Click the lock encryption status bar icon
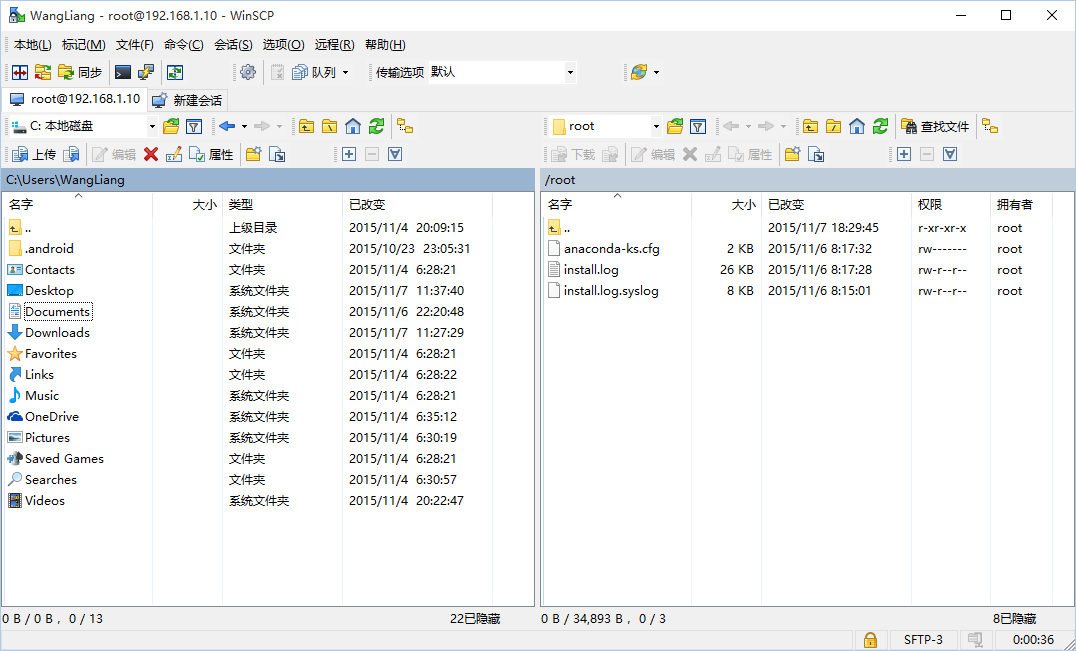Image resolution: width=1076 pixels, height=651 pixels. (870, 640)
